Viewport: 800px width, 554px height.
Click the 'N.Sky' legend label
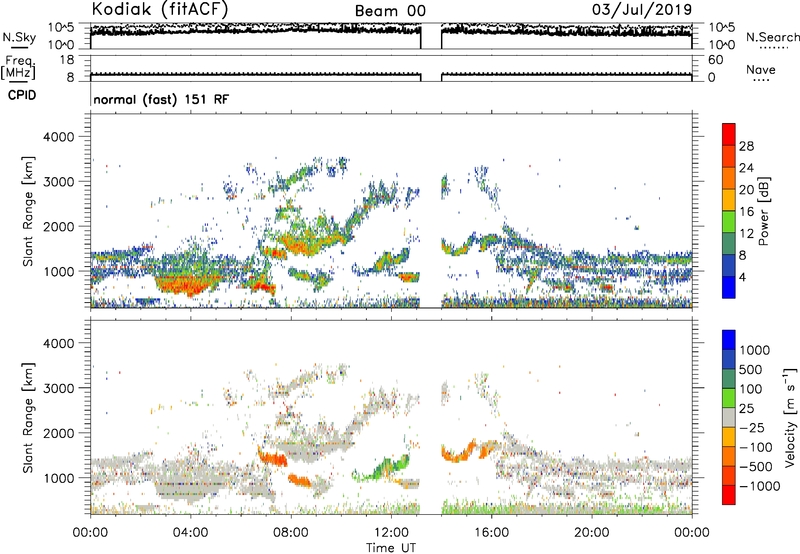tap(19, 37)
